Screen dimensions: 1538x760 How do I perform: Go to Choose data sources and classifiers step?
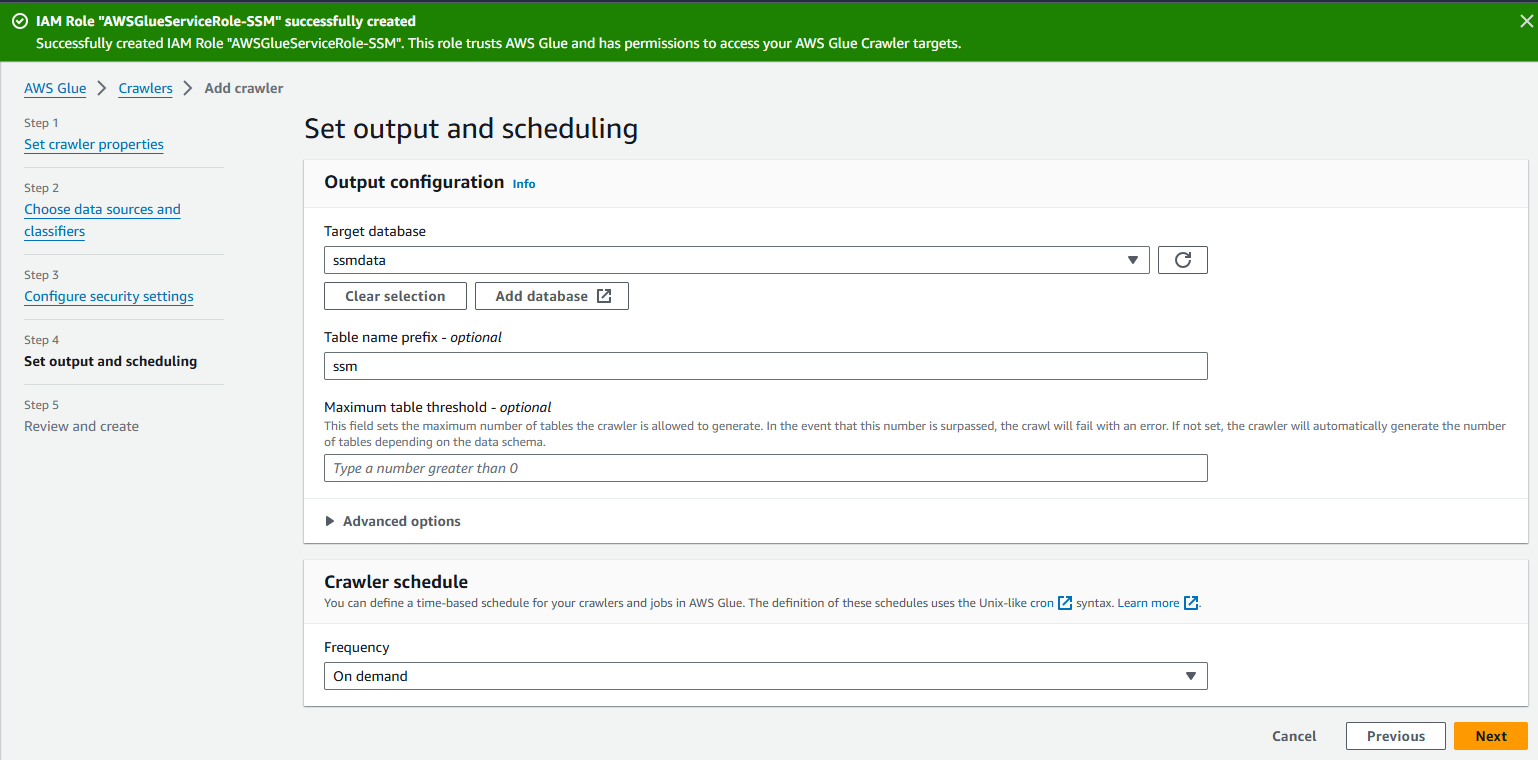(x=102, y=220)
